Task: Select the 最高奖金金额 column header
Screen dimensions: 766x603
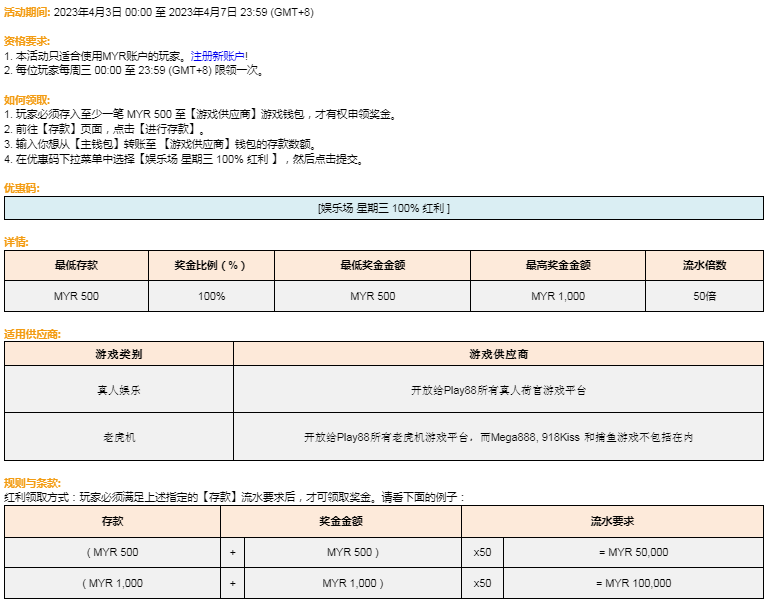Action: click(x=557, y=266)
